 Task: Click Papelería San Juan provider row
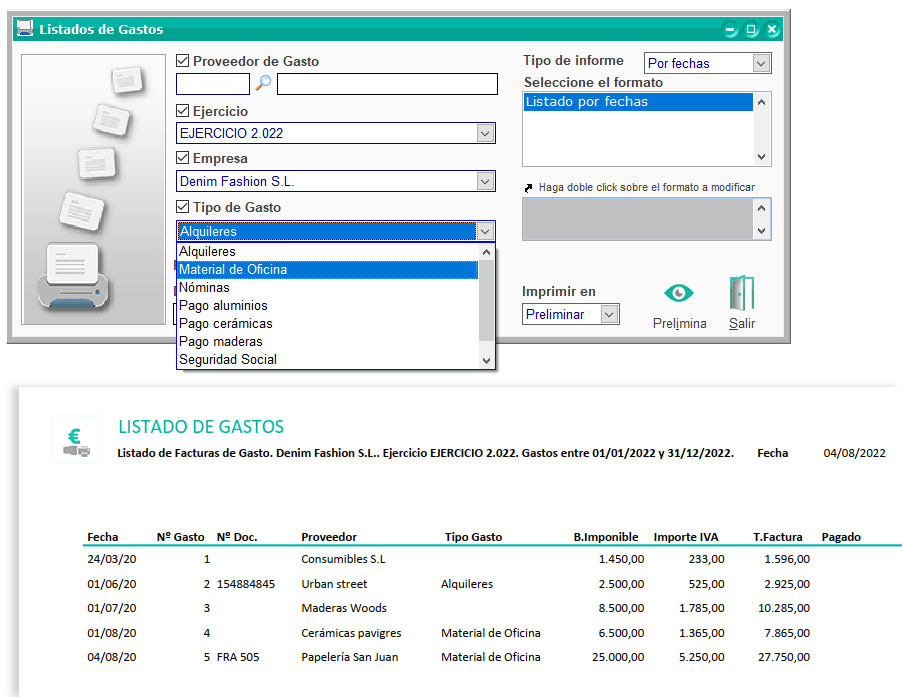coord(350,657)
